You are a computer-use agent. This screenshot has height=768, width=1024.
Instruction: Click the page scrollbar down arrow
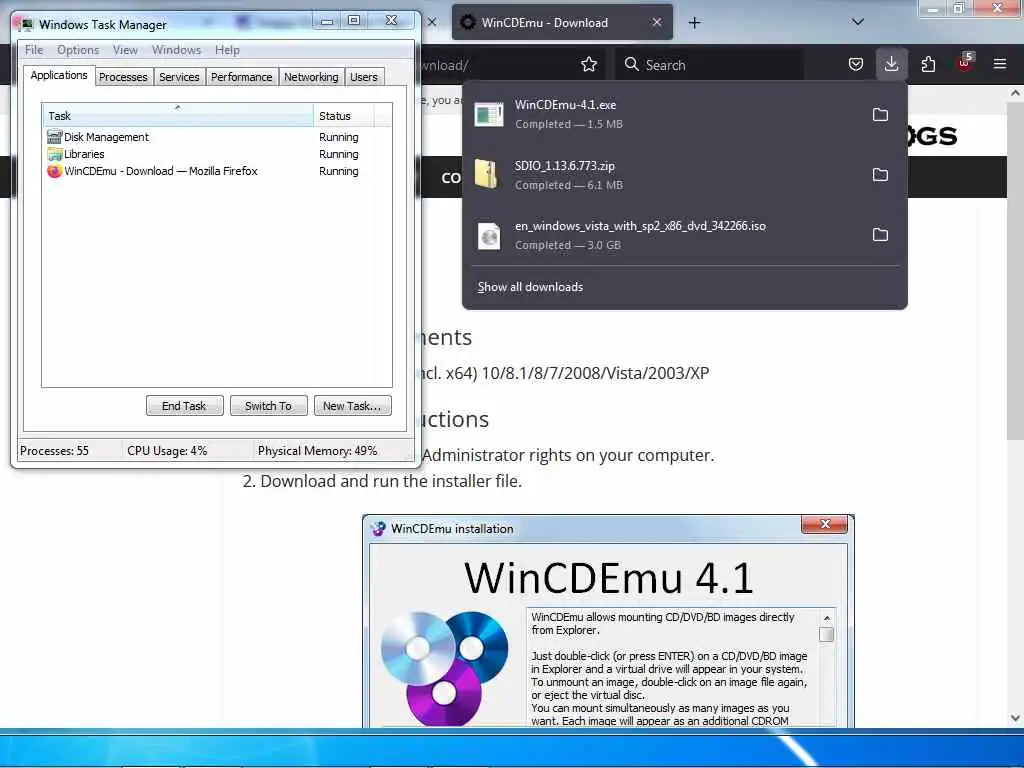(1014, 718)
